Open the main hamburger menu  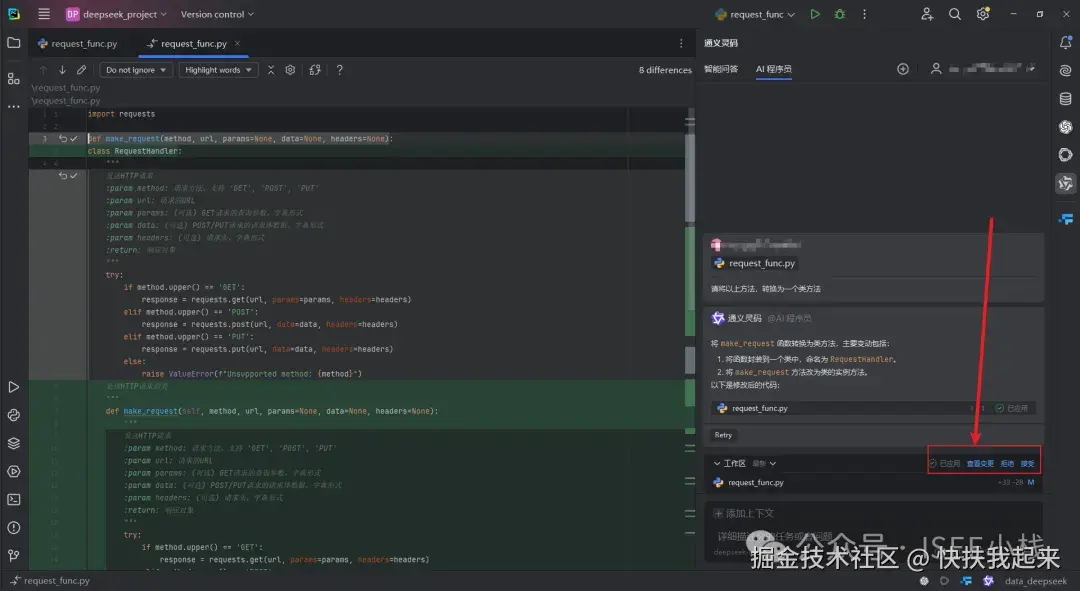click(43, 14)
